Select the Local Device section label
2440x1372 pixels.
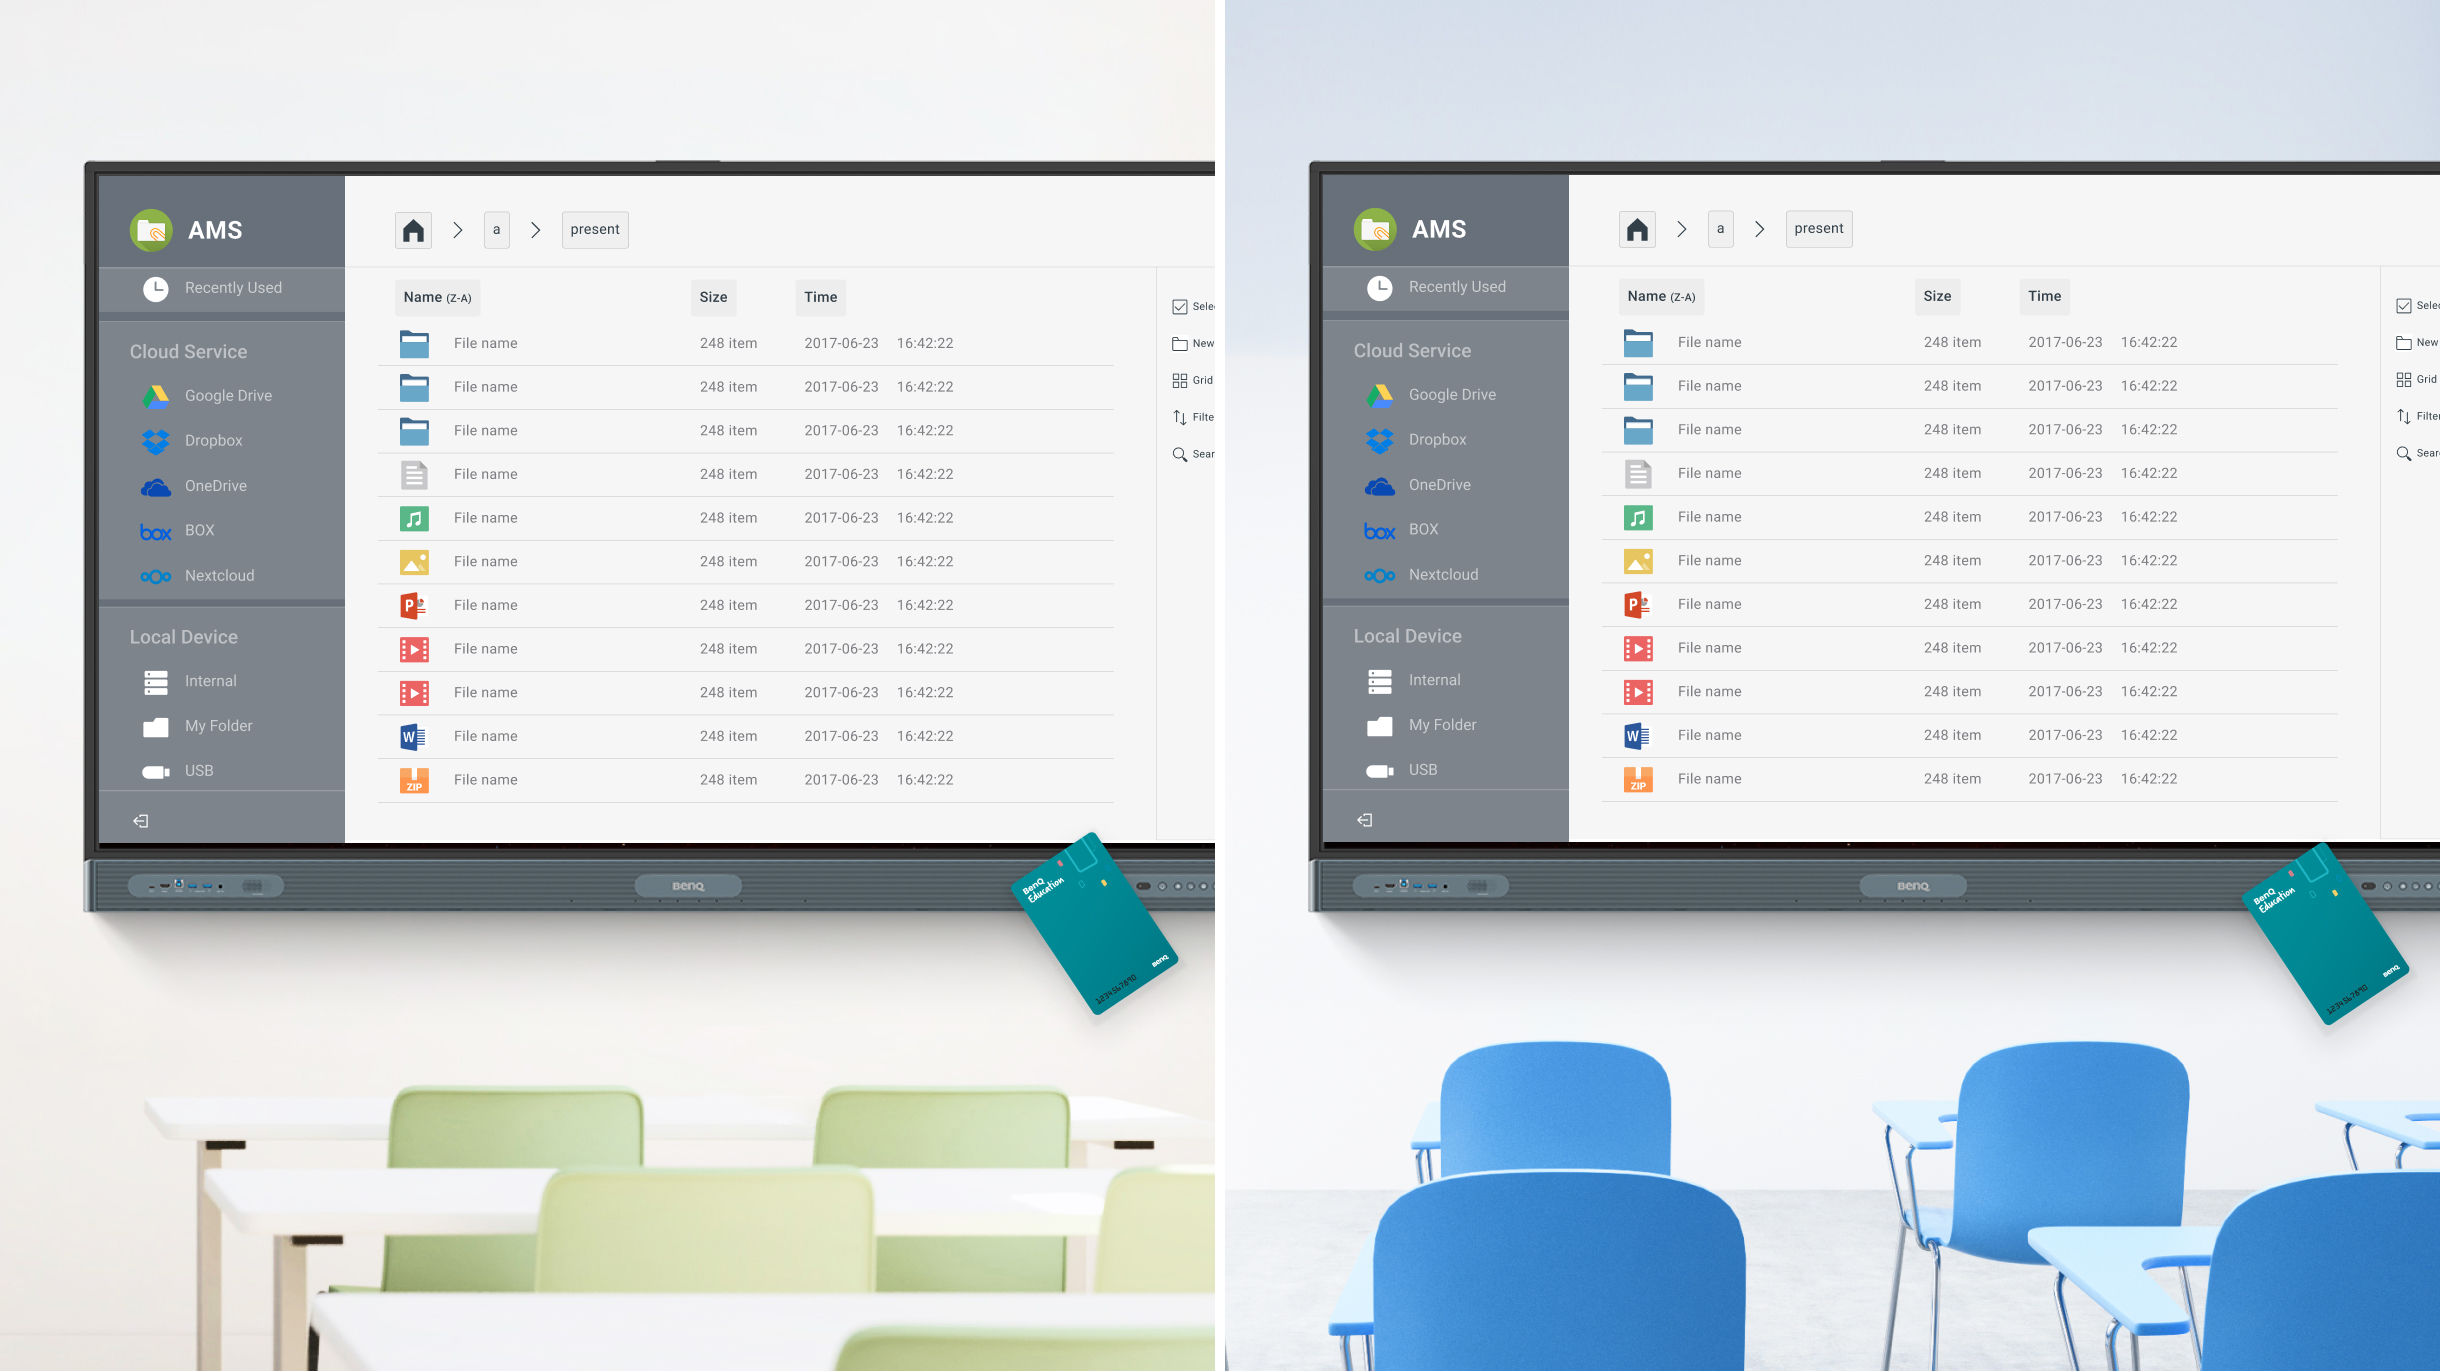pos(184,637)
